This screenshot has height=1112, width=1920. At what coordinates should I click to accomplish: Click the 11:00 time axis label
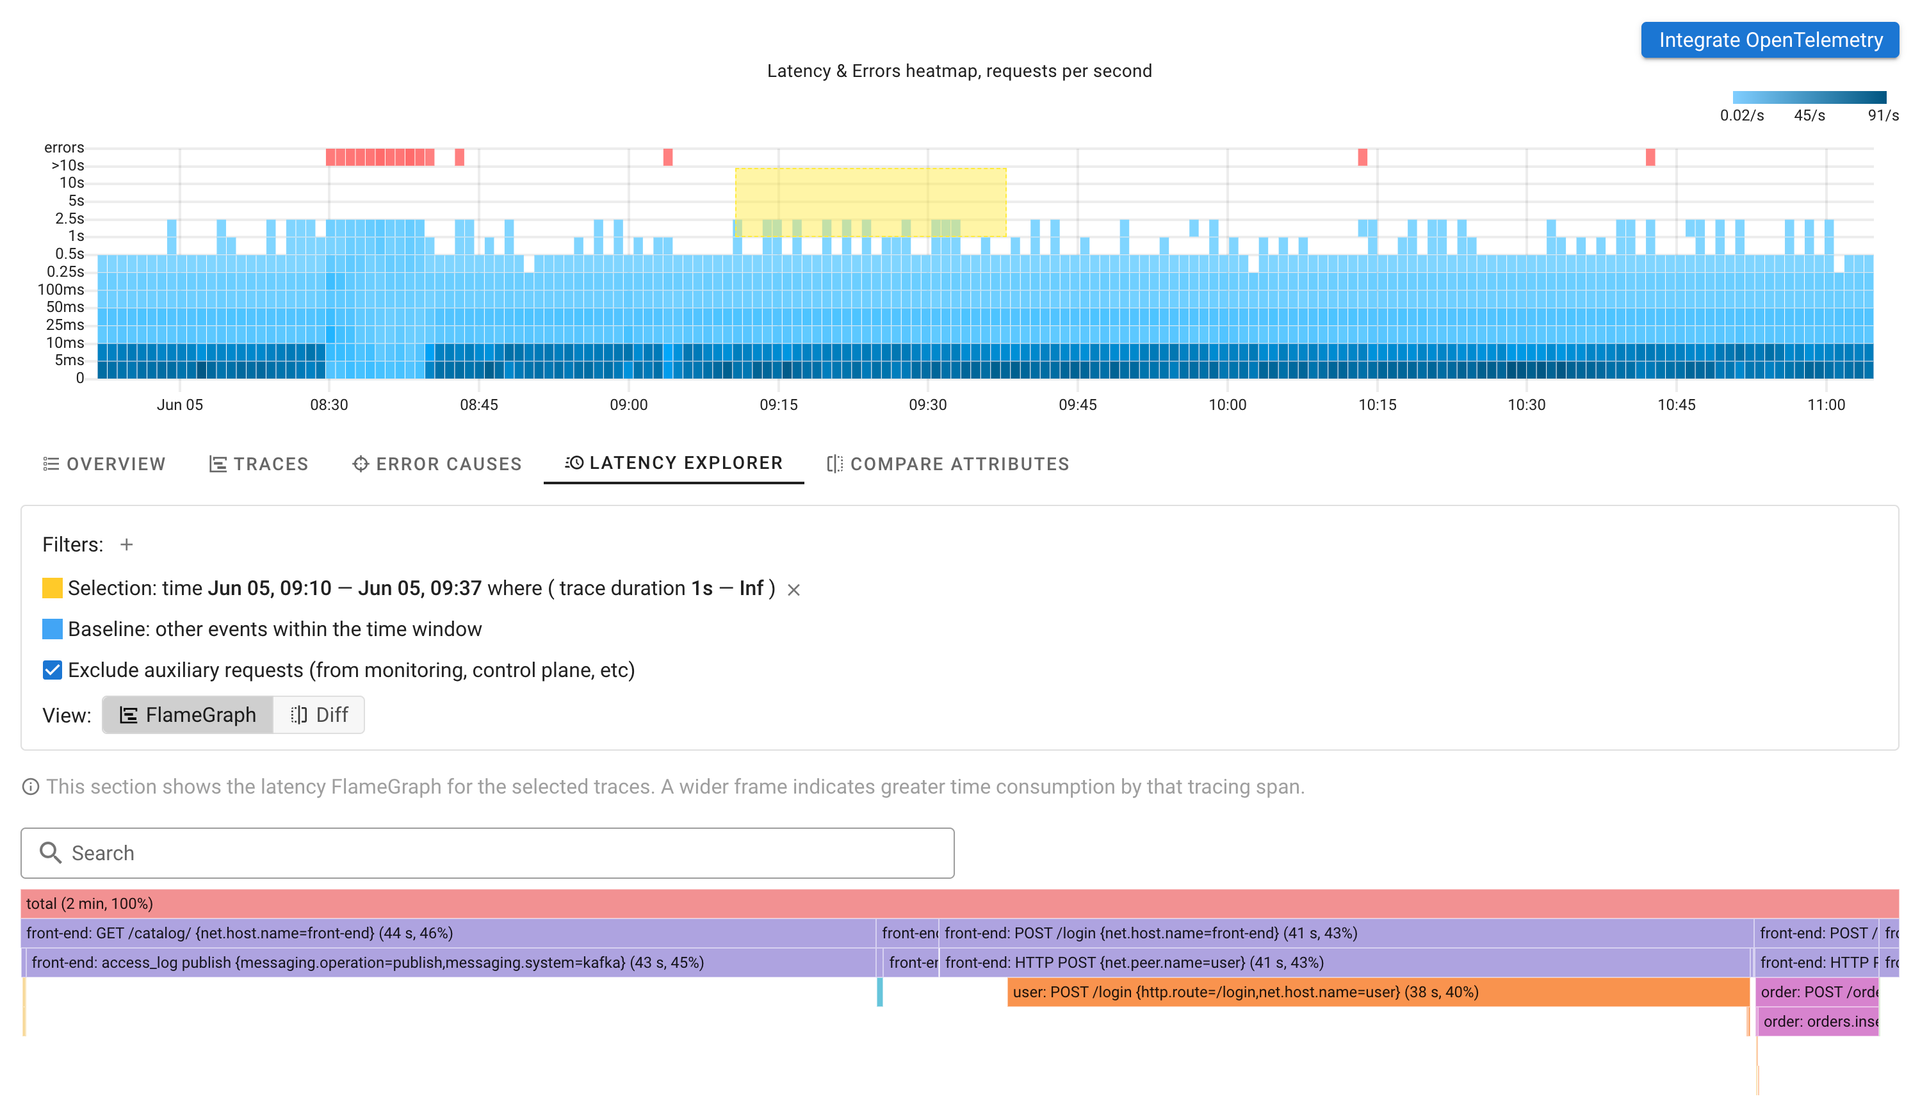point(1826,405)
